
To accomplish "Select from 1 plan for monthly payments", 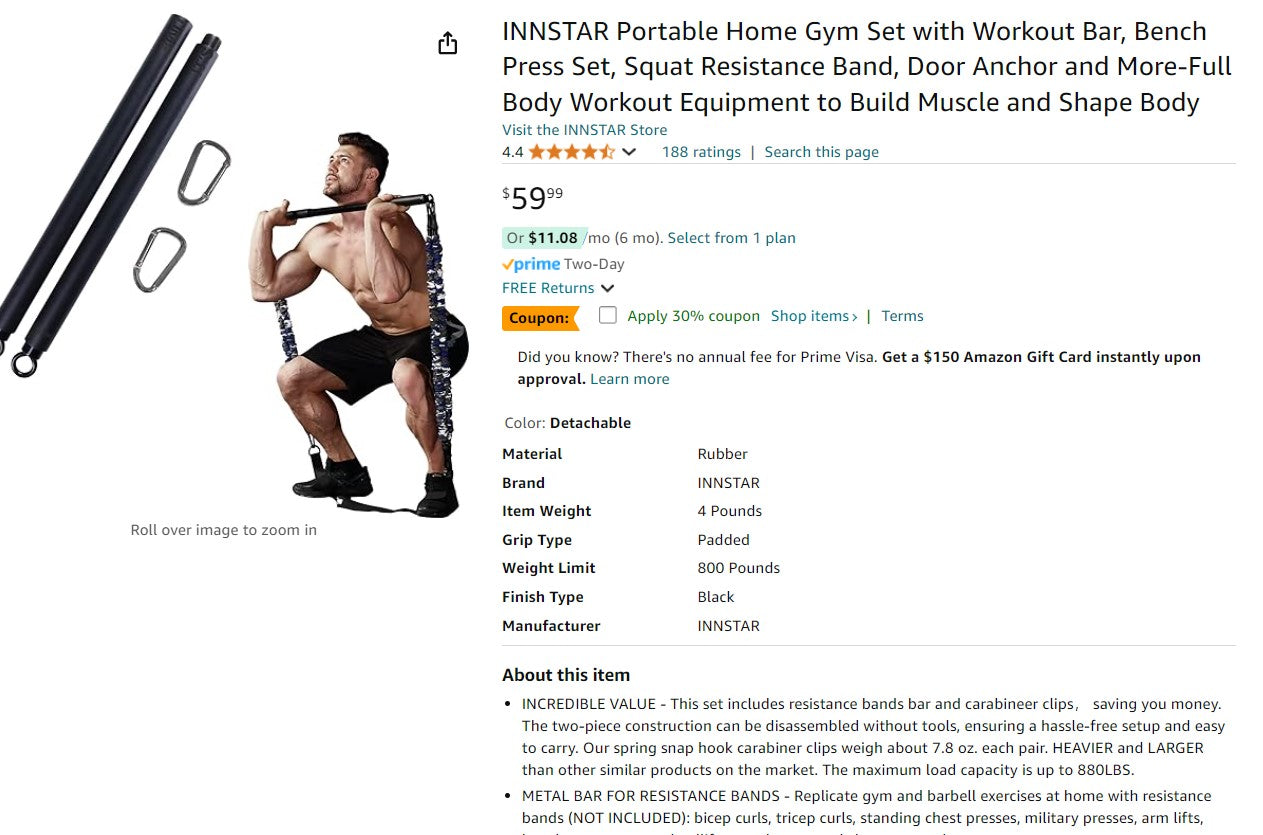I will [731, 237].
